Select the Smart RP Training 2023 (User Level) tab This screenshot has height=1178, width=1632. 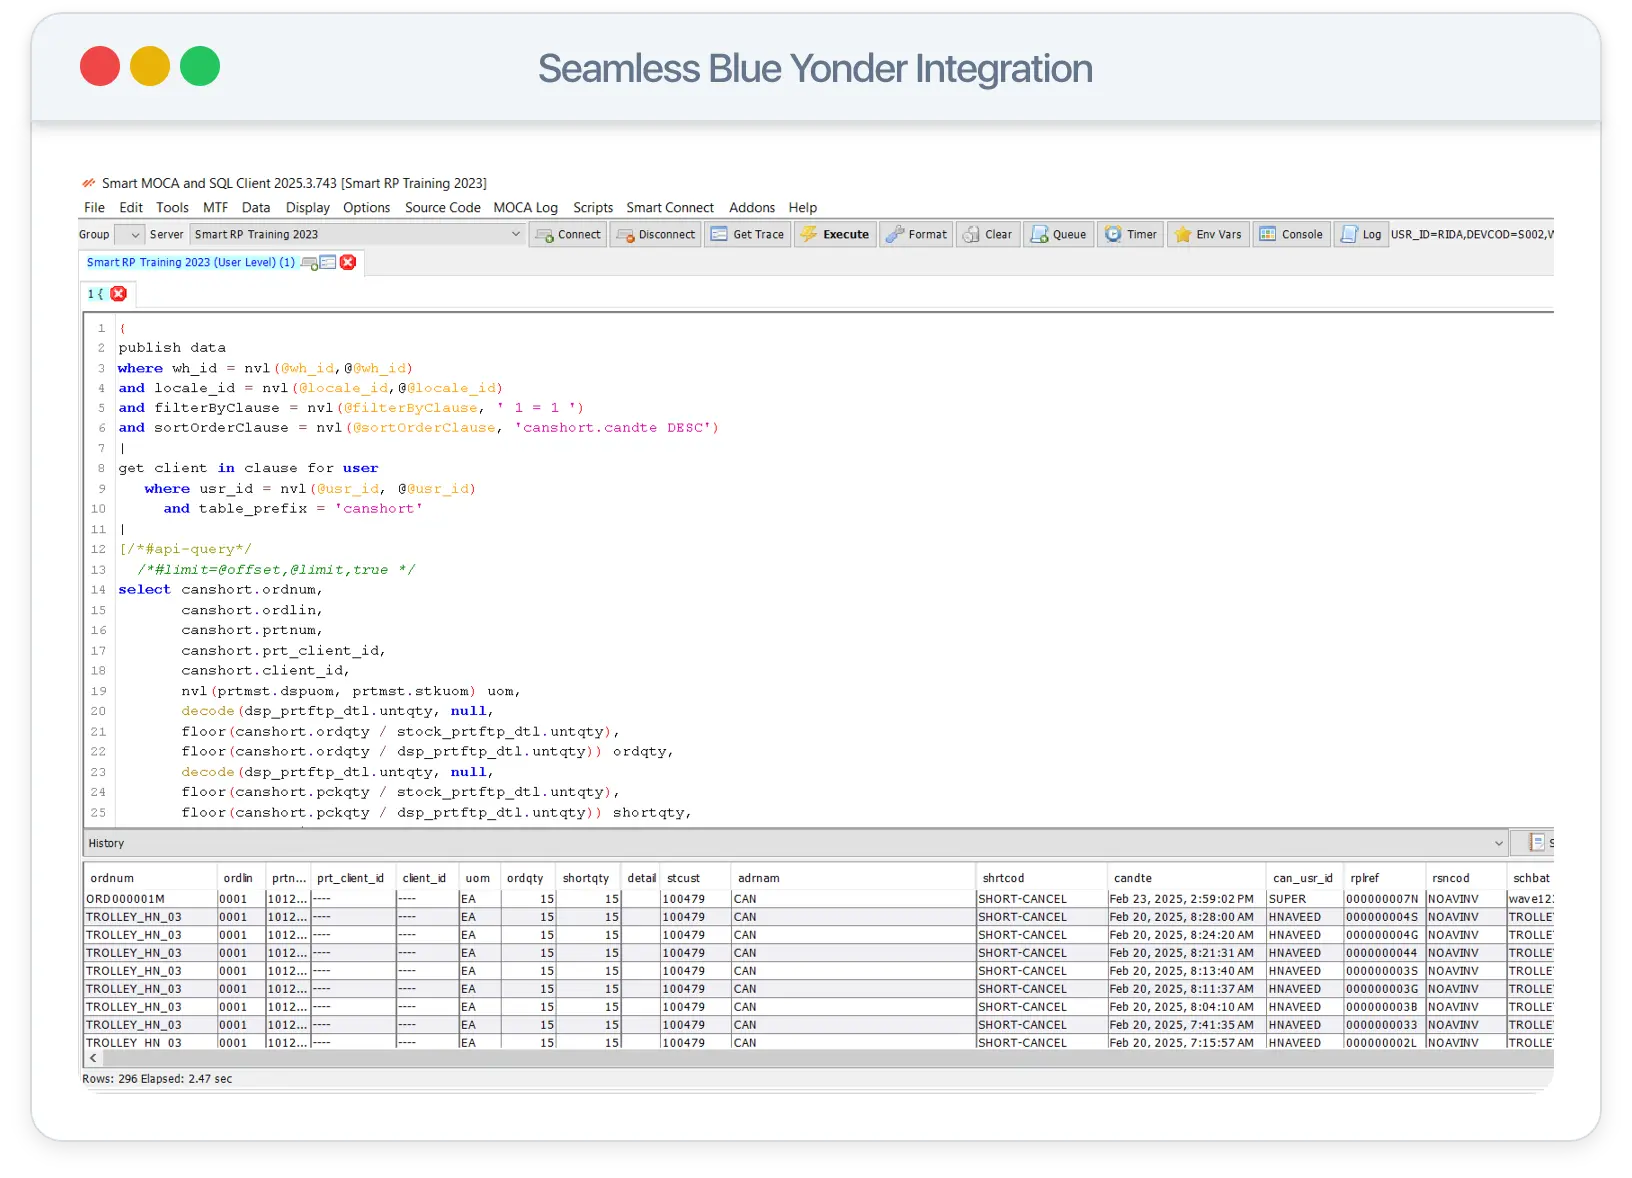pyautogui.click(x=191, y=262)
